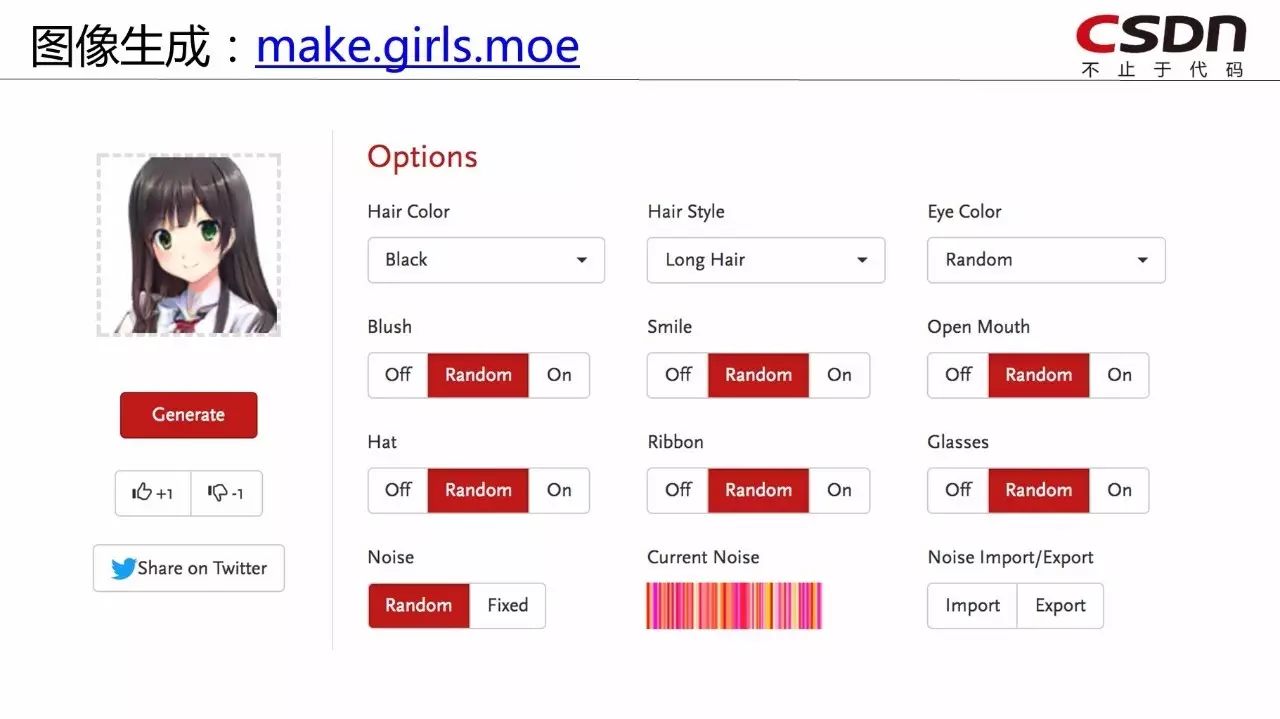
Task: Open the make.girls.moe link
Action: click(x=417, y=47)
